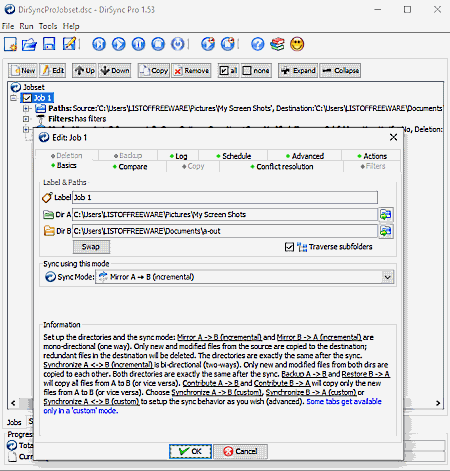This screenshot has height=471, width=450.
Task: Click the Swap directories button
Action: coord(91,247)
